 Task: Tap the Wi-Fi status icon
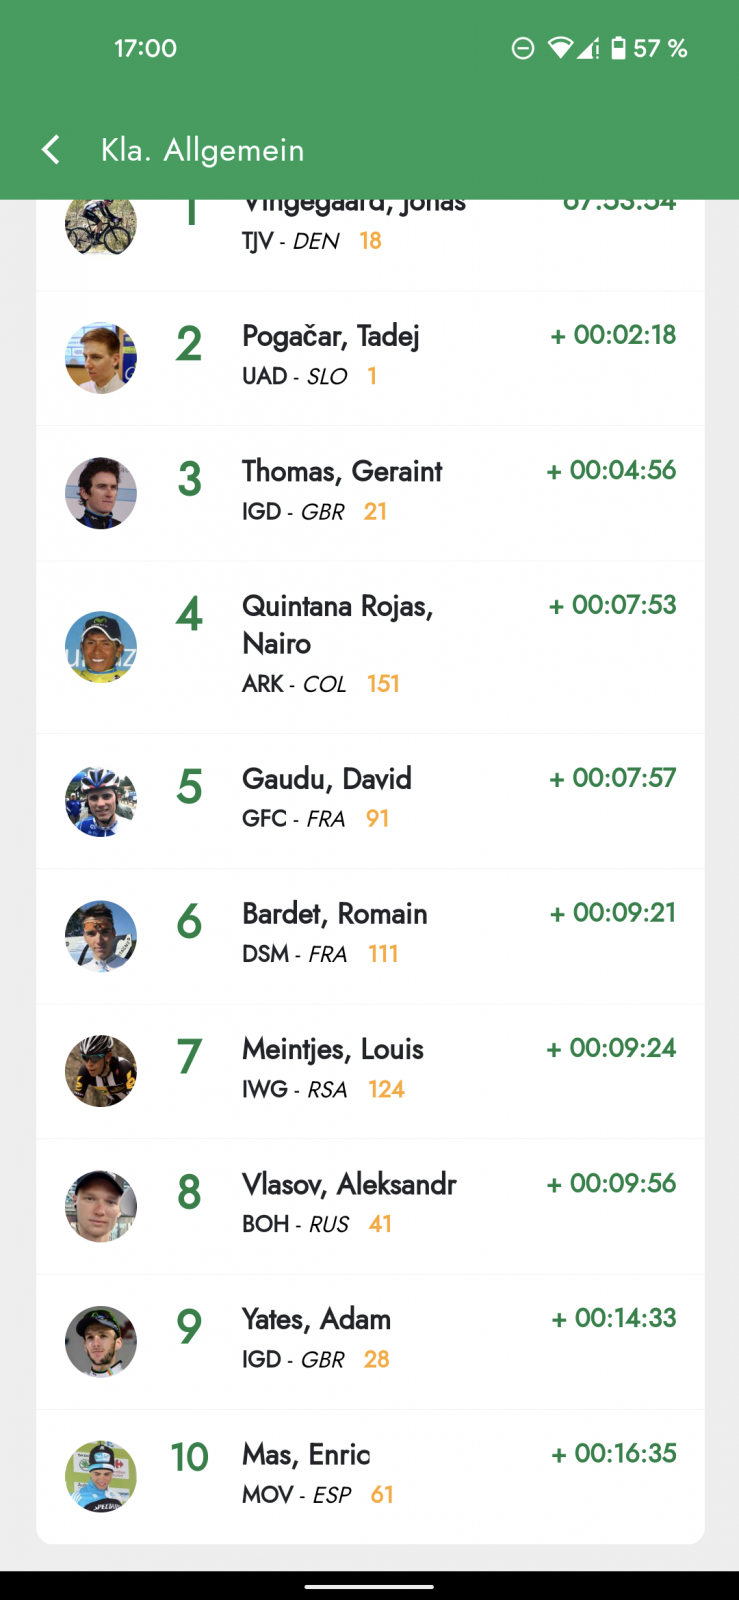point(561,48)
